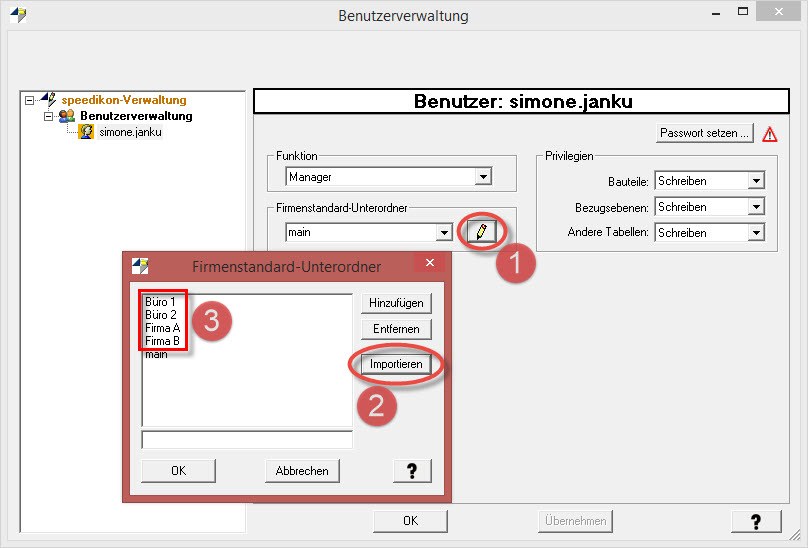Click the Benutzerverwaltung group icon in tree
This screenshot has height=548, width=808.
[x=67, y=115]
